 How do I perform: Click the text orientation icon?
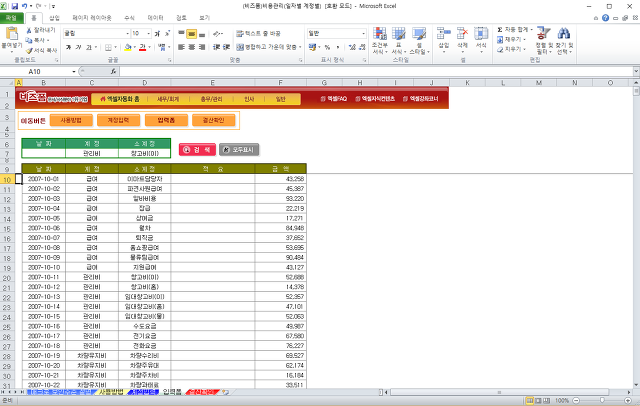[x=217, y=33]
